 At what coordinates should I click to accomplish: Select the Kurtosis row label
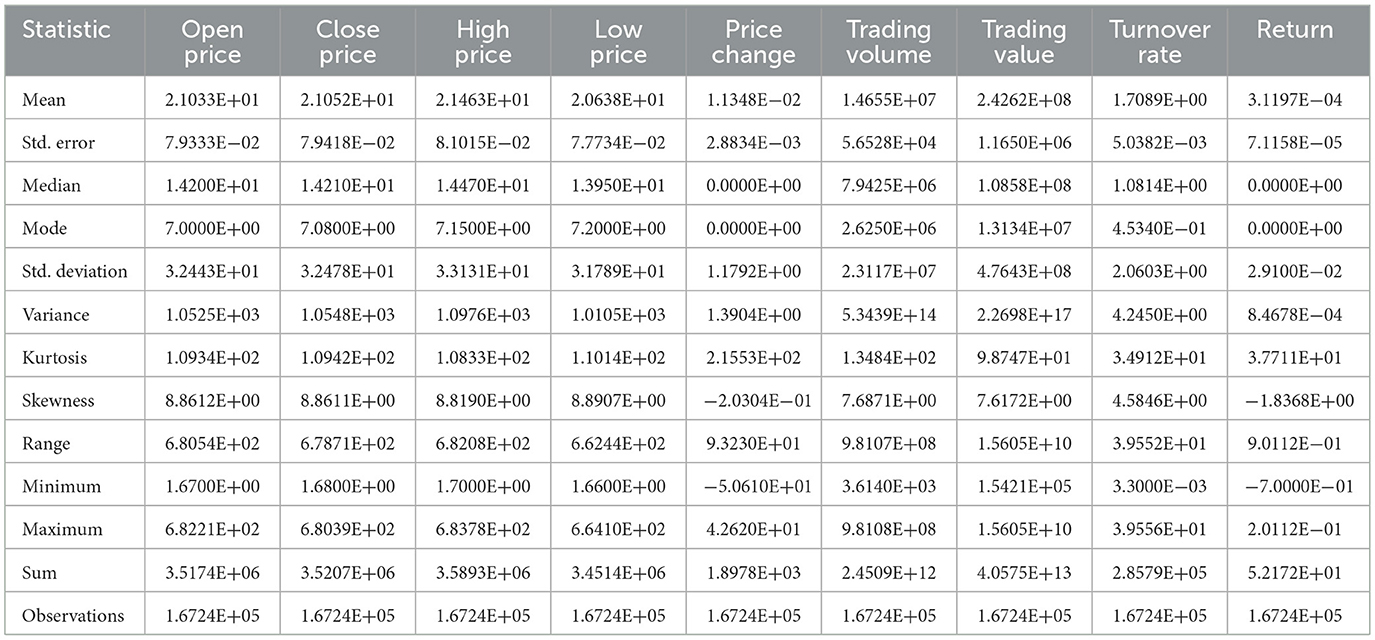click(54, 358)
